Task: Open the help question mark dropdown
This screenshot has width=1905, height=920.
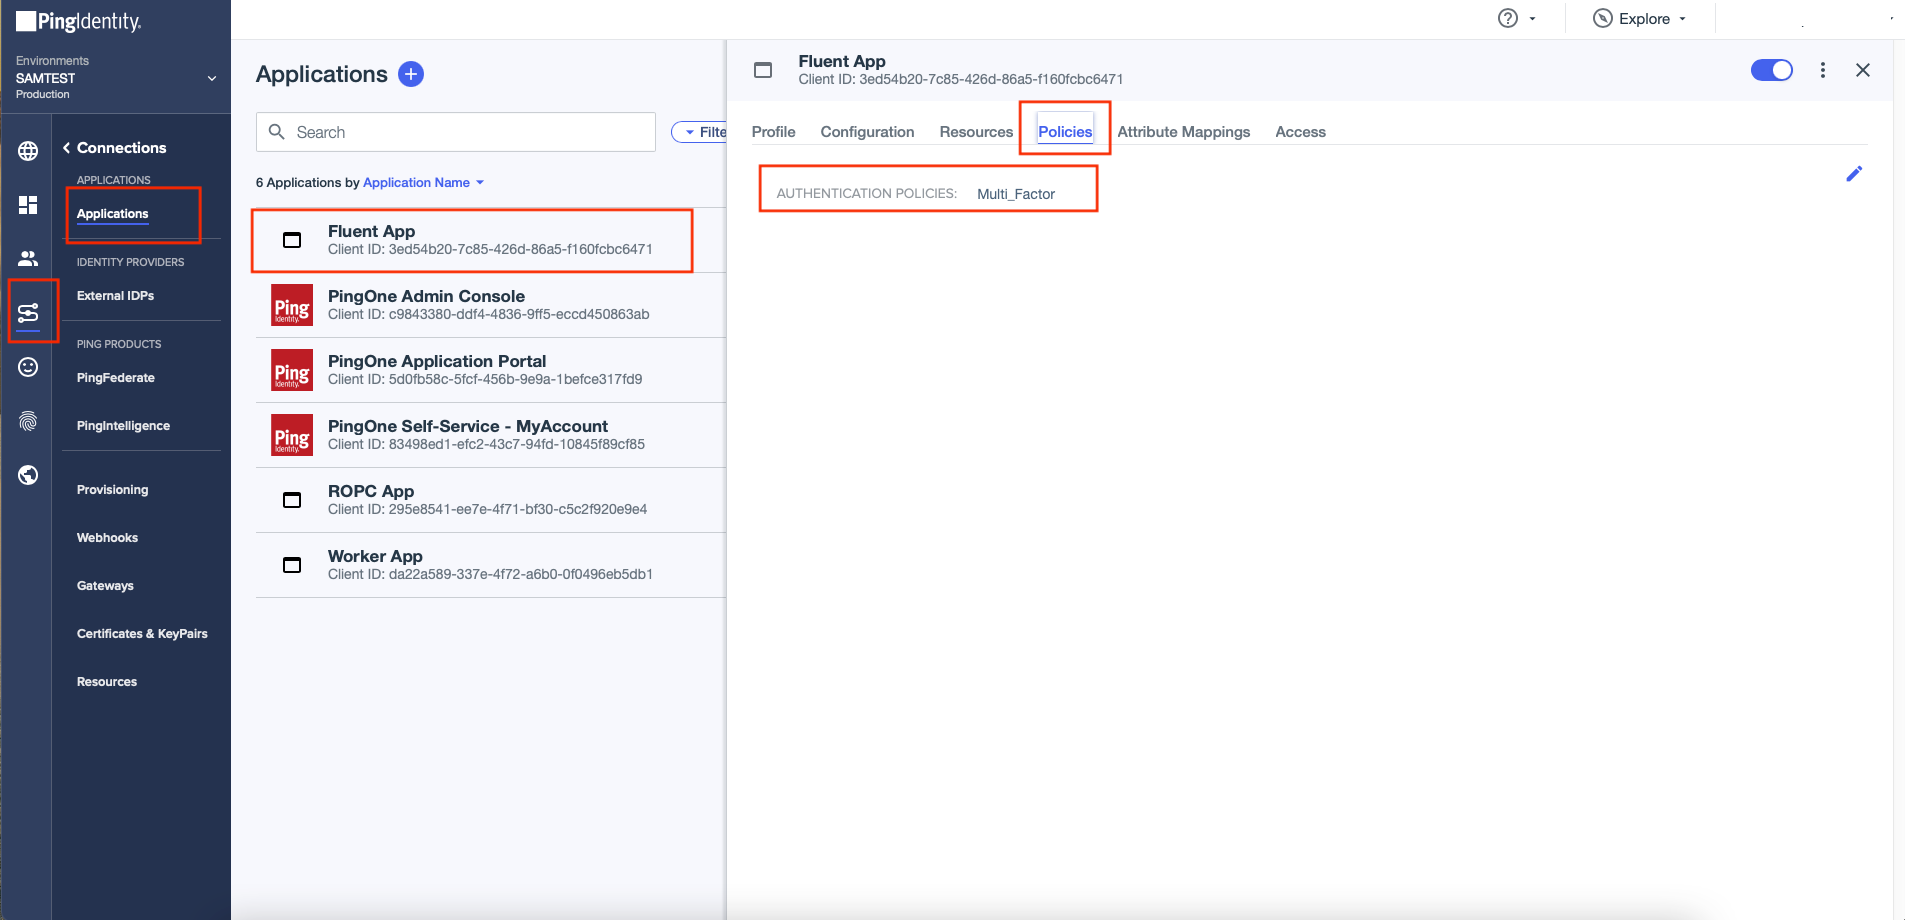Action: [x=1515, y=19]
